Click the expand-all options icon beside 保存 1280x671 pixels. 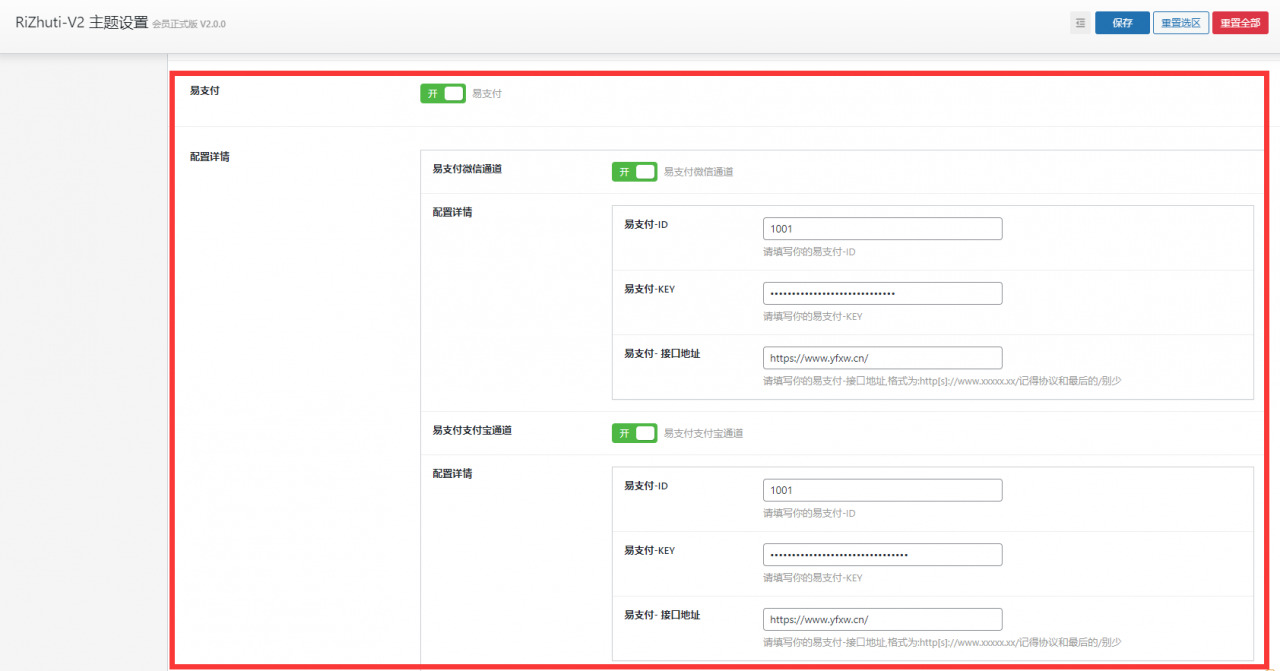click(1080, 23)
